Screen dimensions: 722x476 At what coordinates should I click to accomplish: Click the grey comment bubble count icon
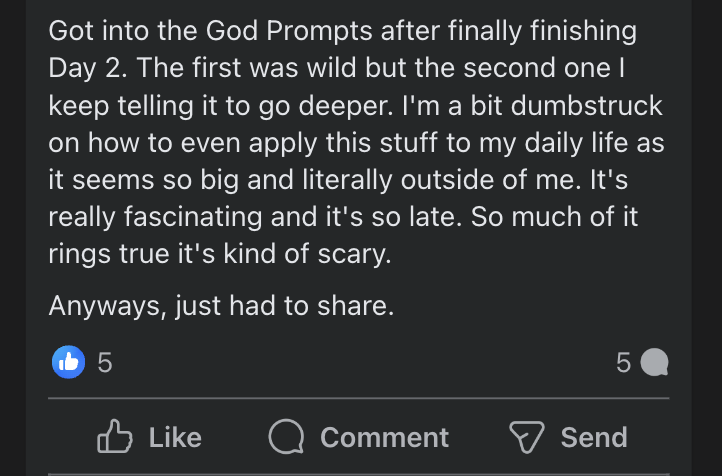point(653,363)
